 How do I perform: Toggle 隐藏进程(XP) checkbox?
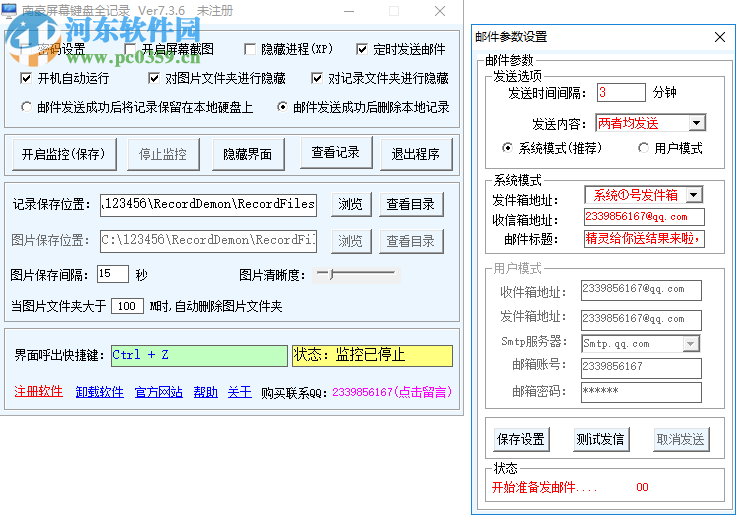[x=250, y=49]
